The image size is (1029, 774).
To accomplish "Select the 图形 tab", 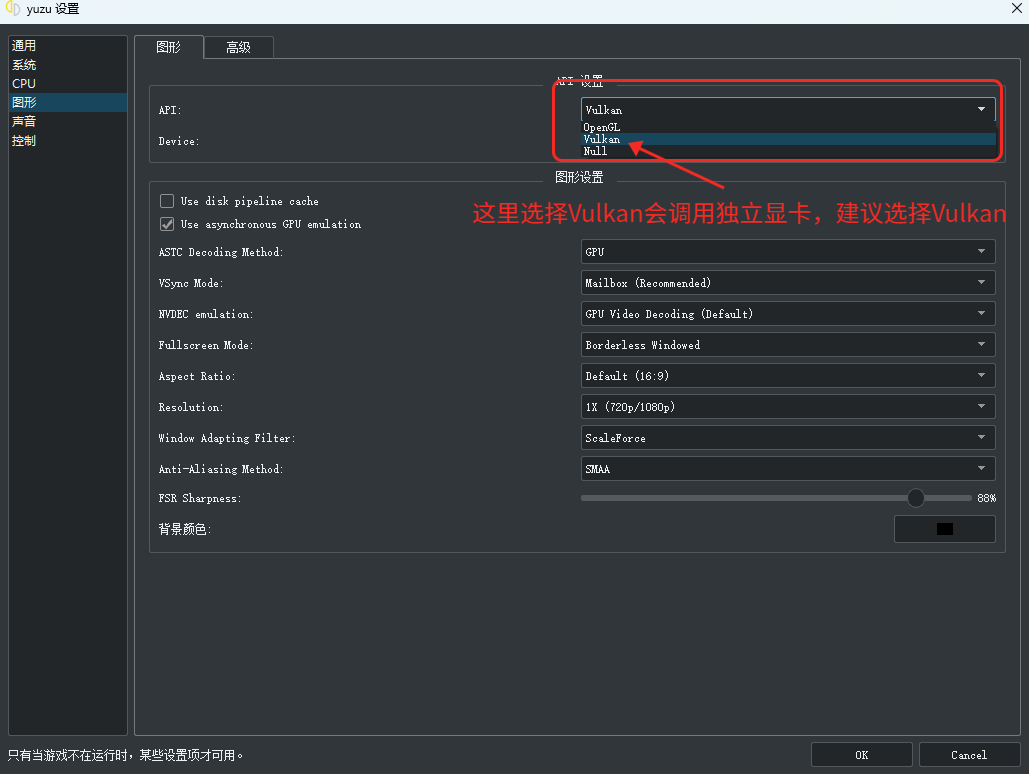I will coord(169,47).
